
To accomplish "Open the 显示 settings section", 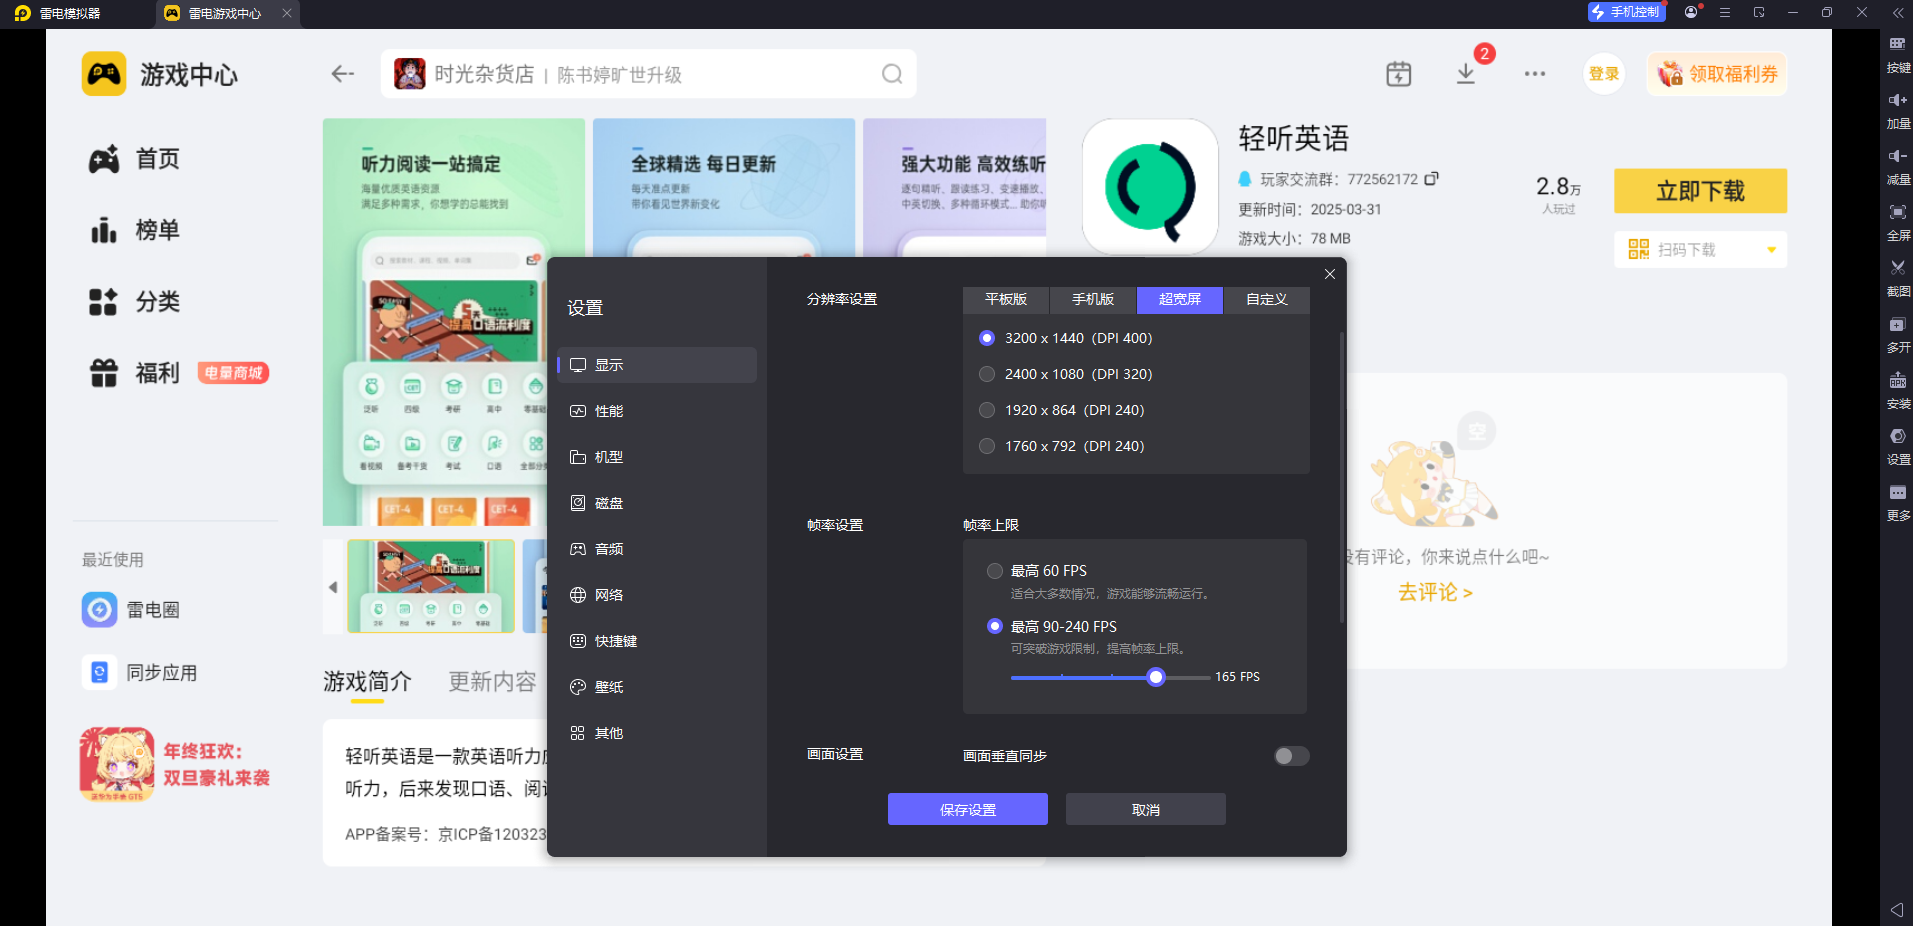I will click(x=657, y=365).
